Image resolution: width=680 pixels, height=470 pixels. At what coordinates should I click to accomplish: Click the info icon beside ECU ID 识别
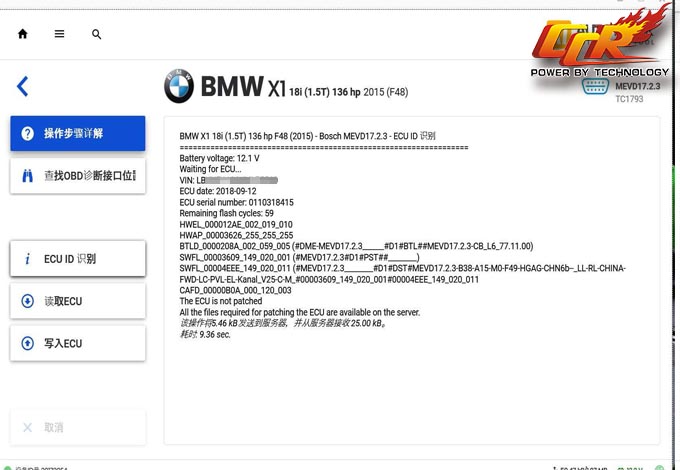[27, 259]
